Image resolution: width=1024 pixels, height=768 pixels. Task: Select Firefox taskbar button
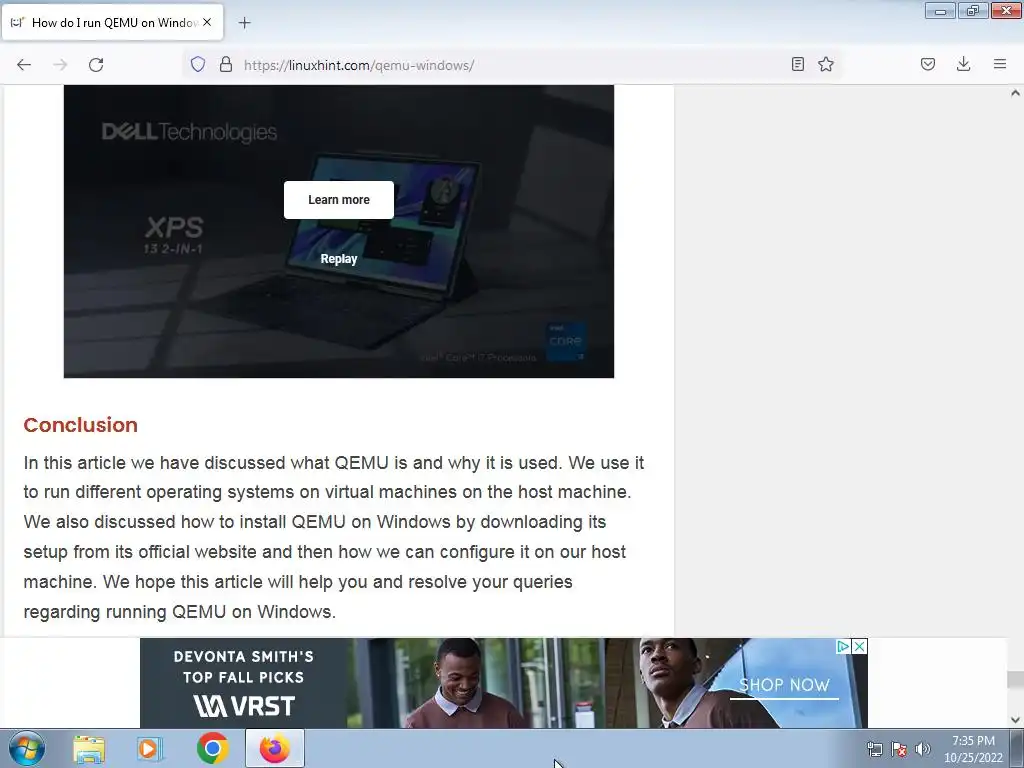pos(275,748)
